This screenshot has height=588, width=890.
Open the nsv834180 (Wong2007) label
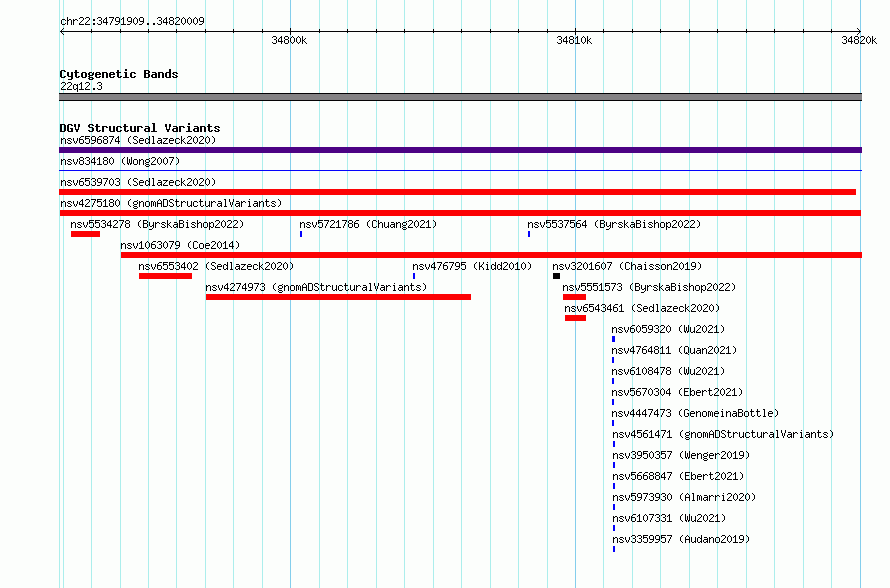[120, 161]
